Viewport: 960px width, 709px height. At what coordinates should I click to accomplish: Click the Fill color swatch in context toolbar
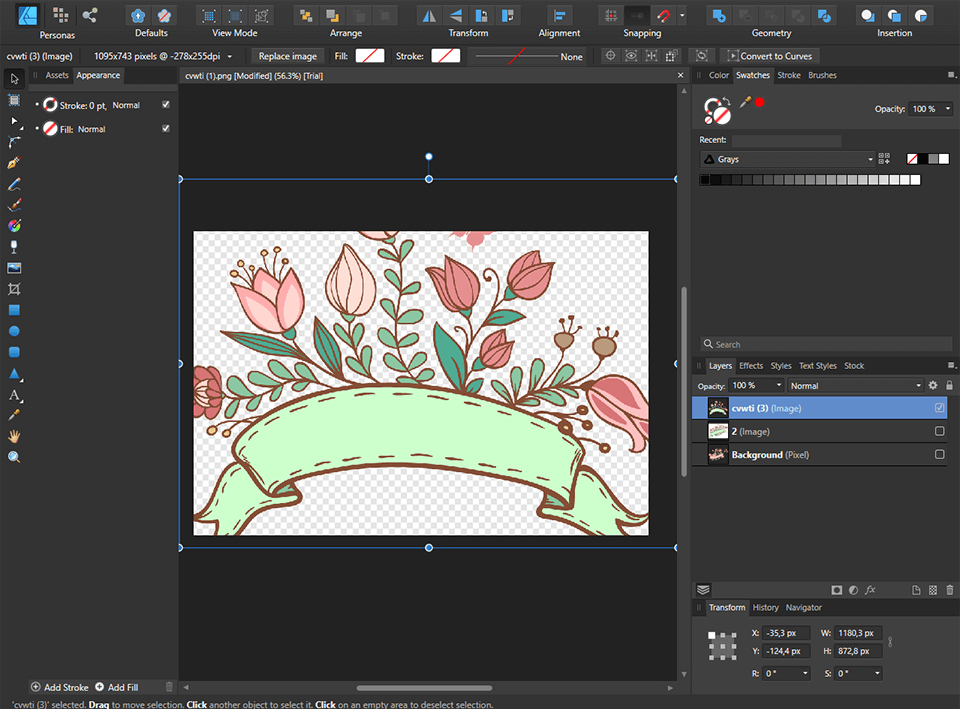(370, 56)
